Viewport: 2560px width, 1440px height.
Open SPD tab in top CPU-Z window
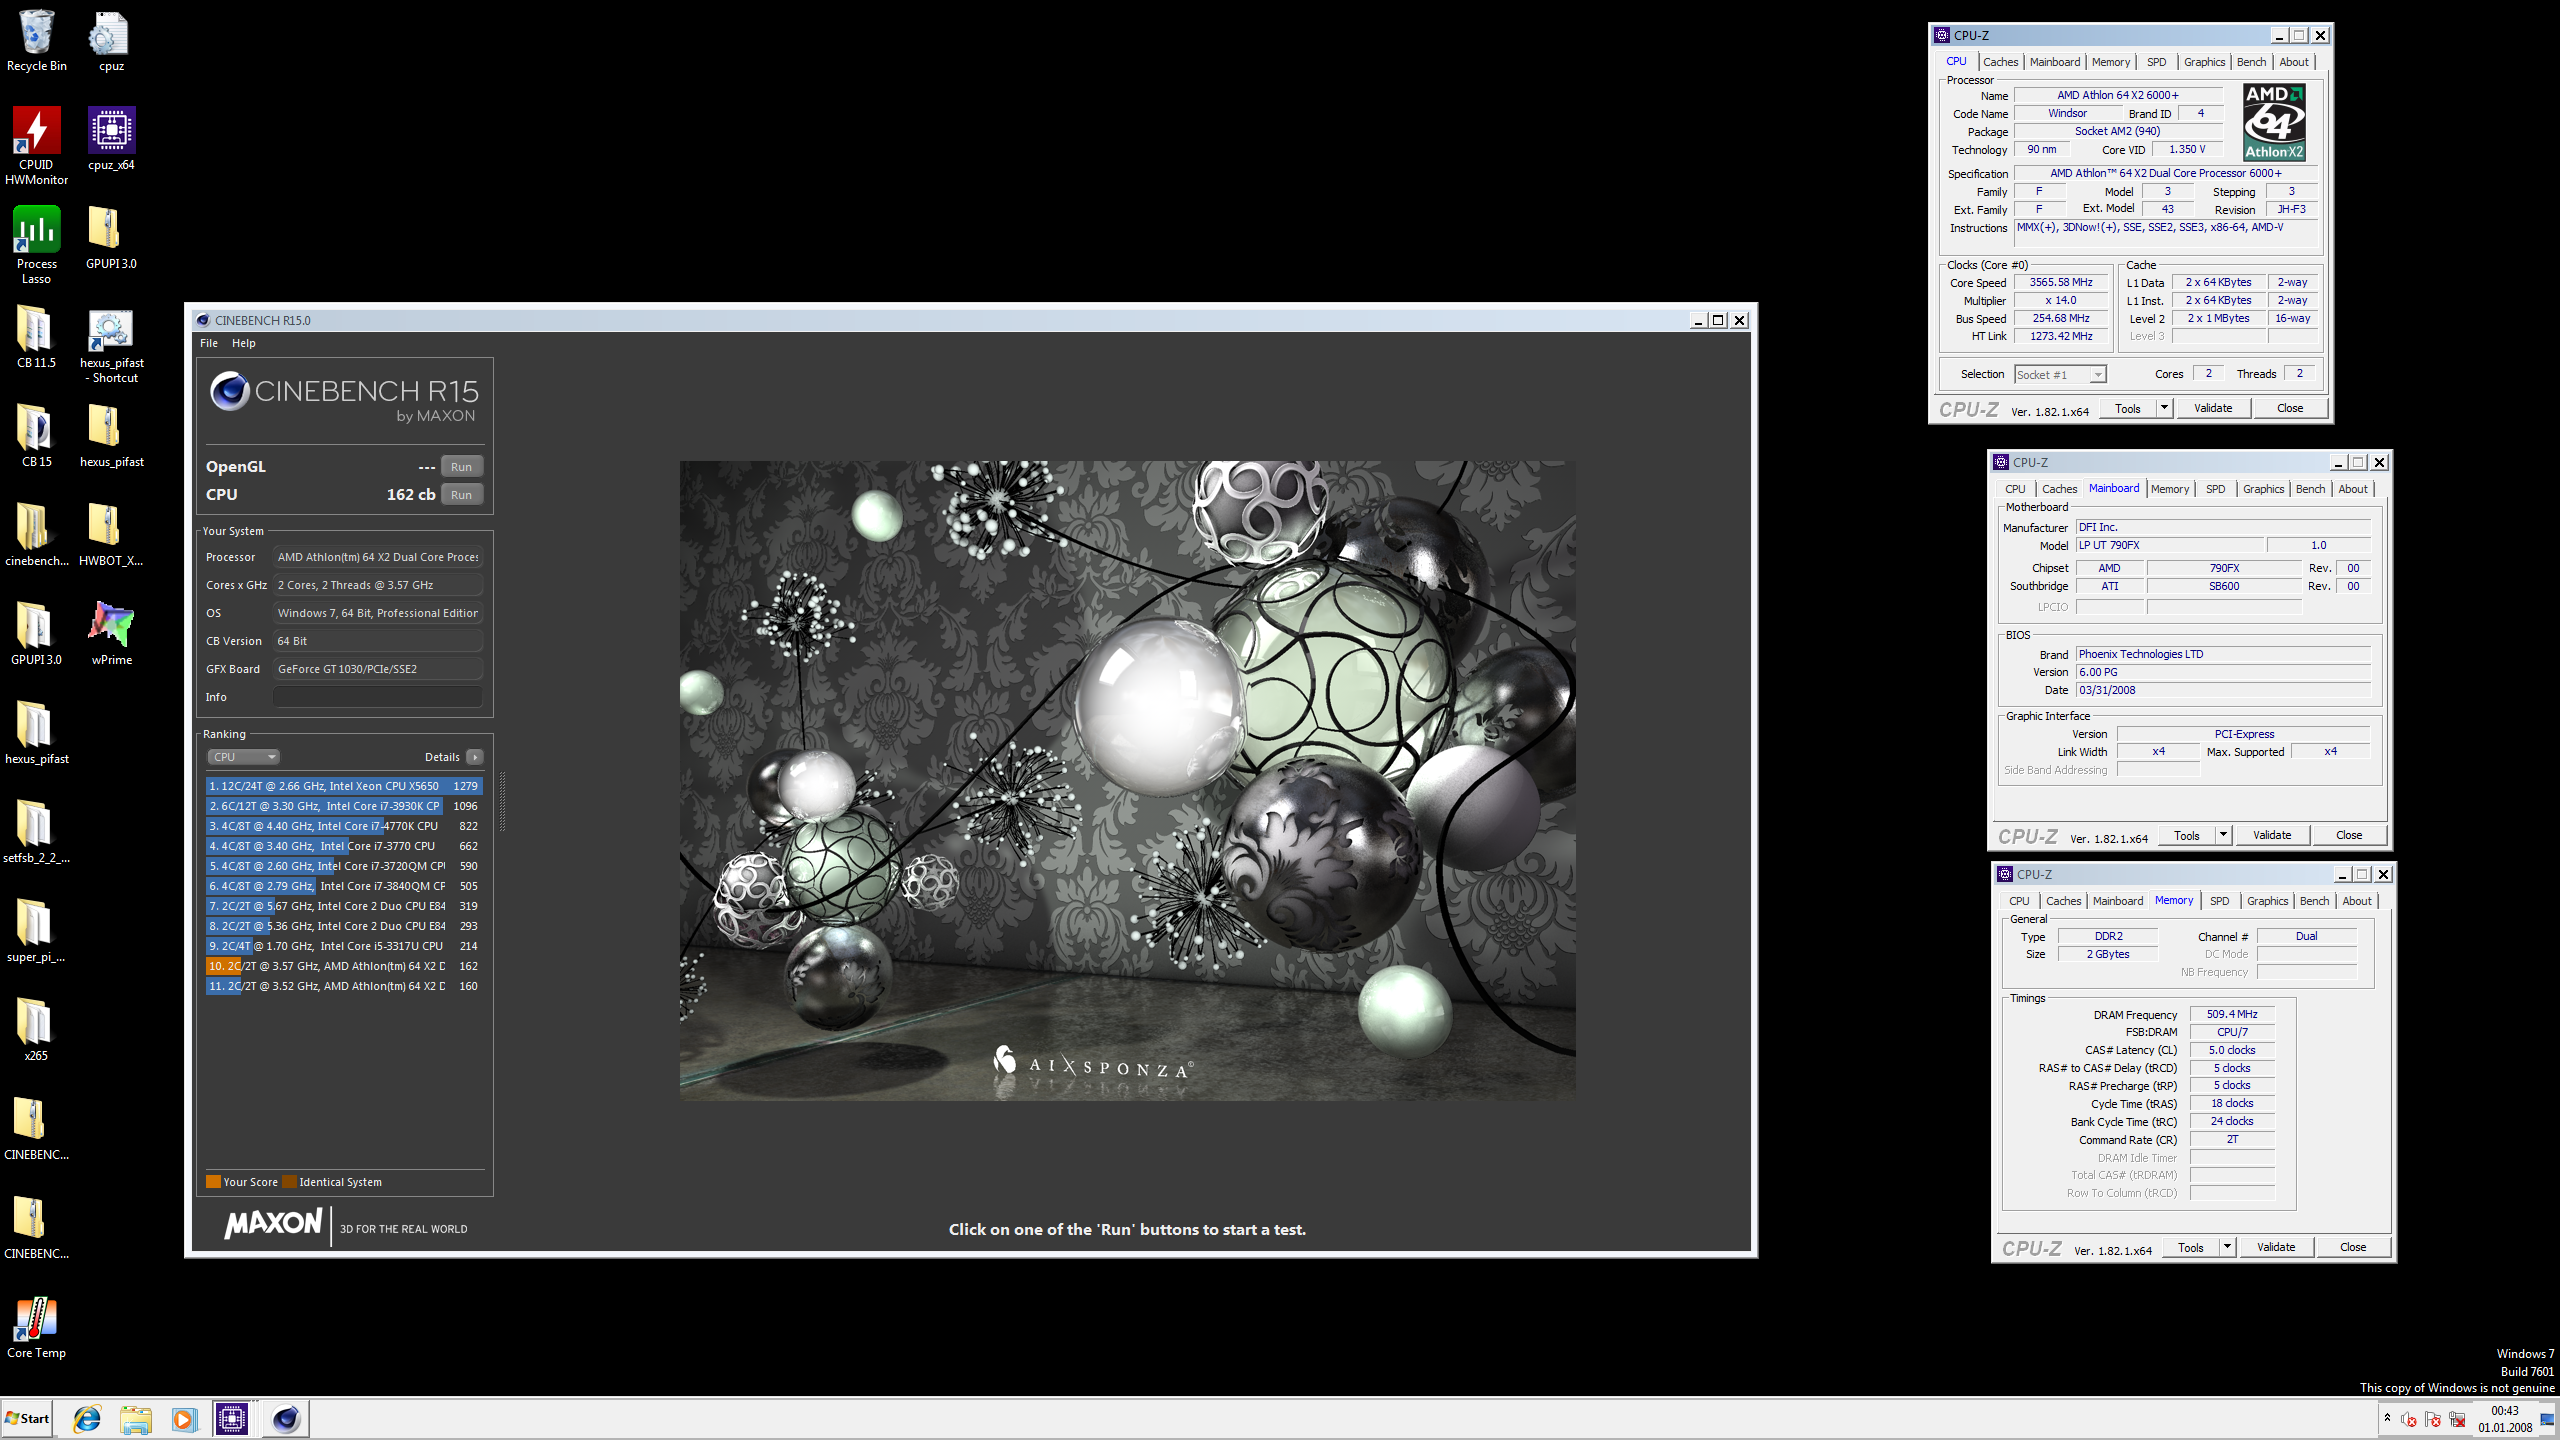(2156, 62)
